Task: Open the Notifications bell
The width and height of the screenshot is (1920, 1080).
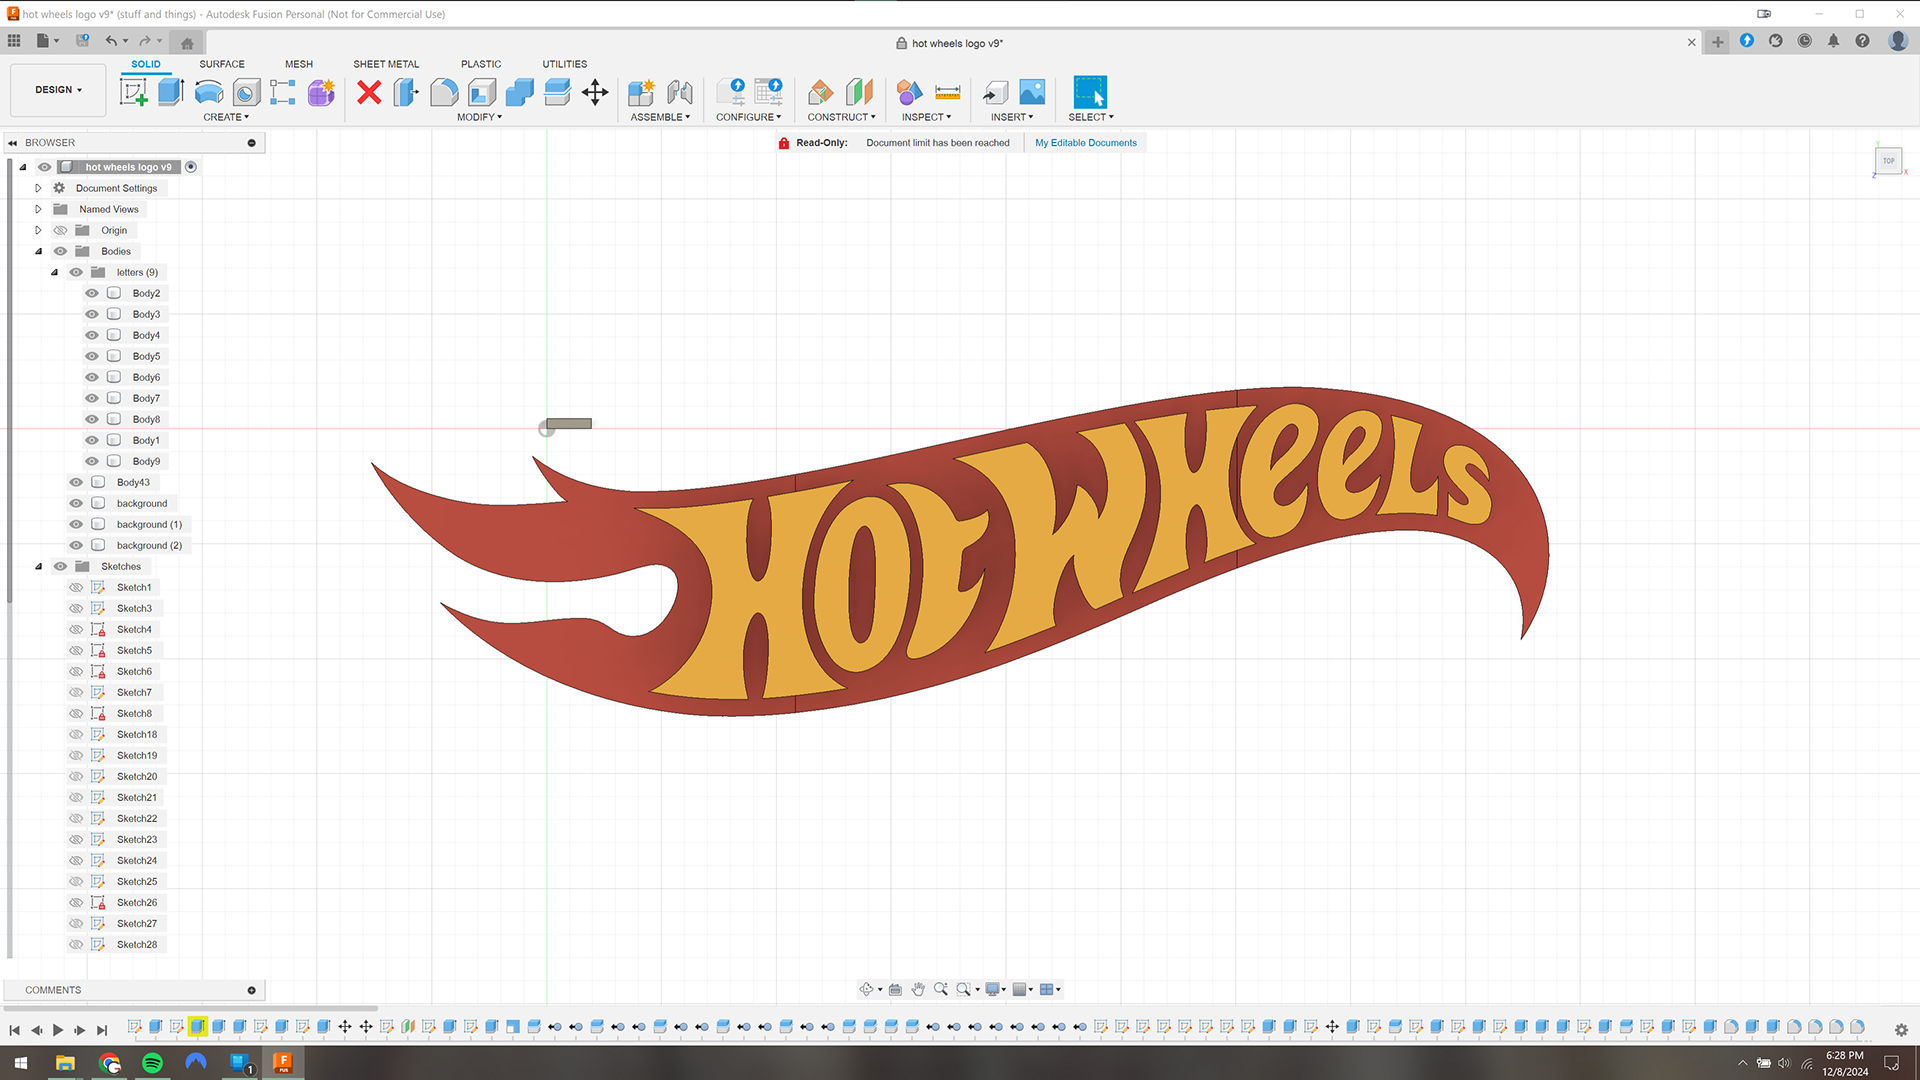Action: point(1833,41)
